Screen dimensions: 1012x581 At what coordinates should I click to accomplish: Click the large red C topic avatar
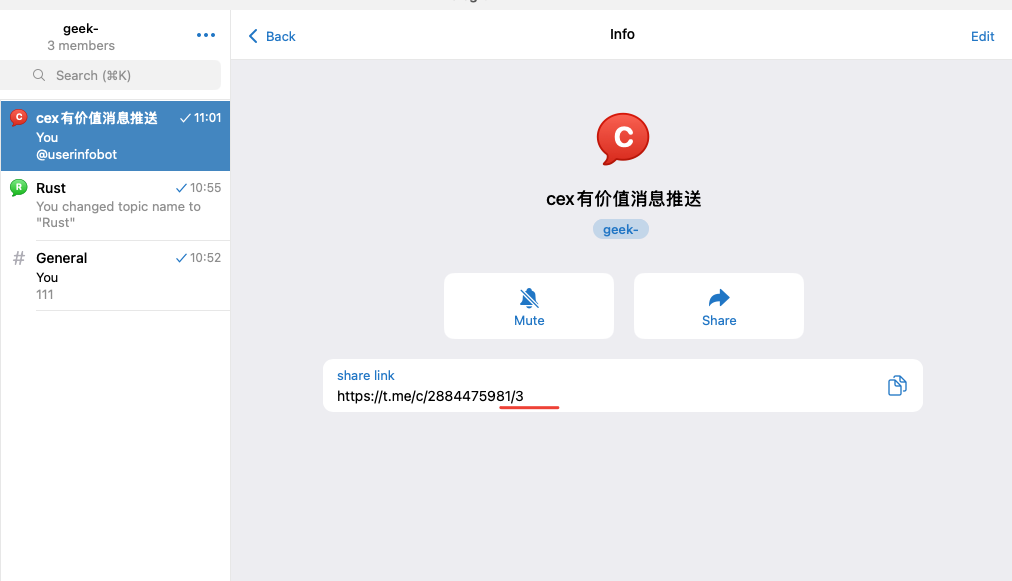622,138
